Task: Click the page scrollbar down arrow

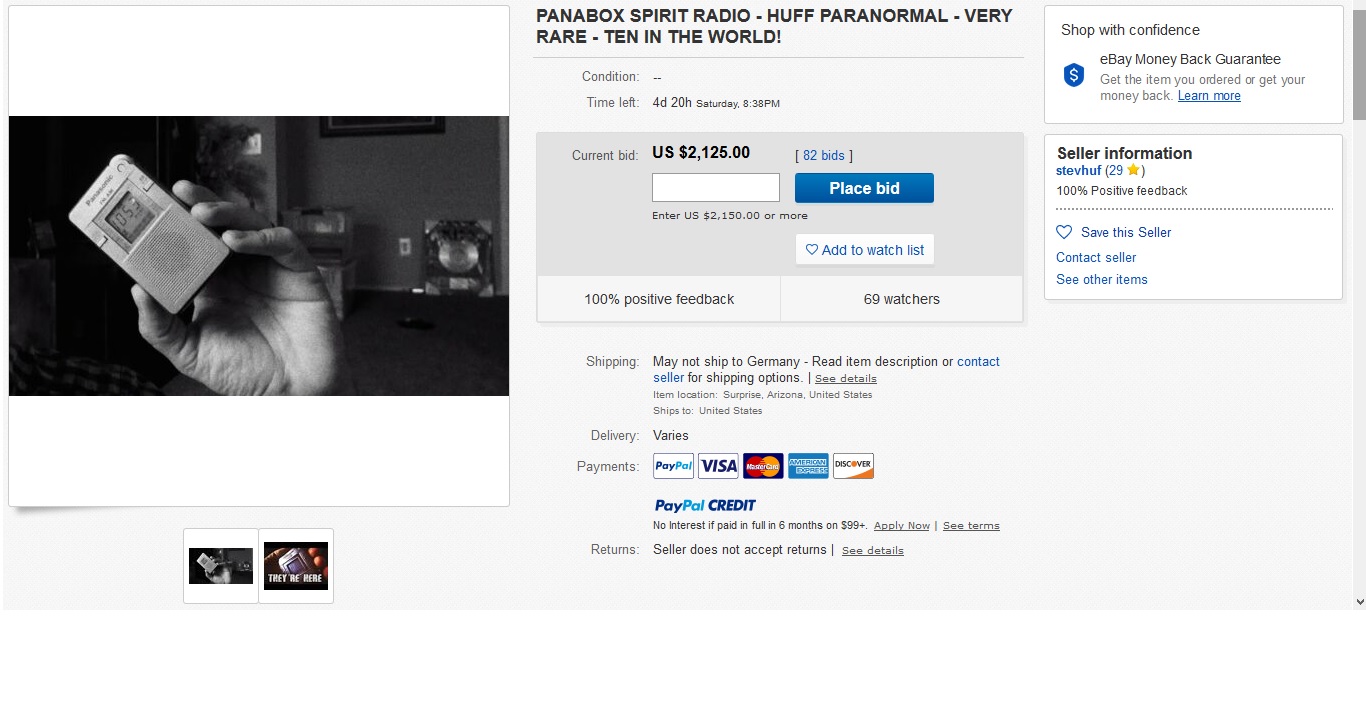Action: tap(1359, 601)
